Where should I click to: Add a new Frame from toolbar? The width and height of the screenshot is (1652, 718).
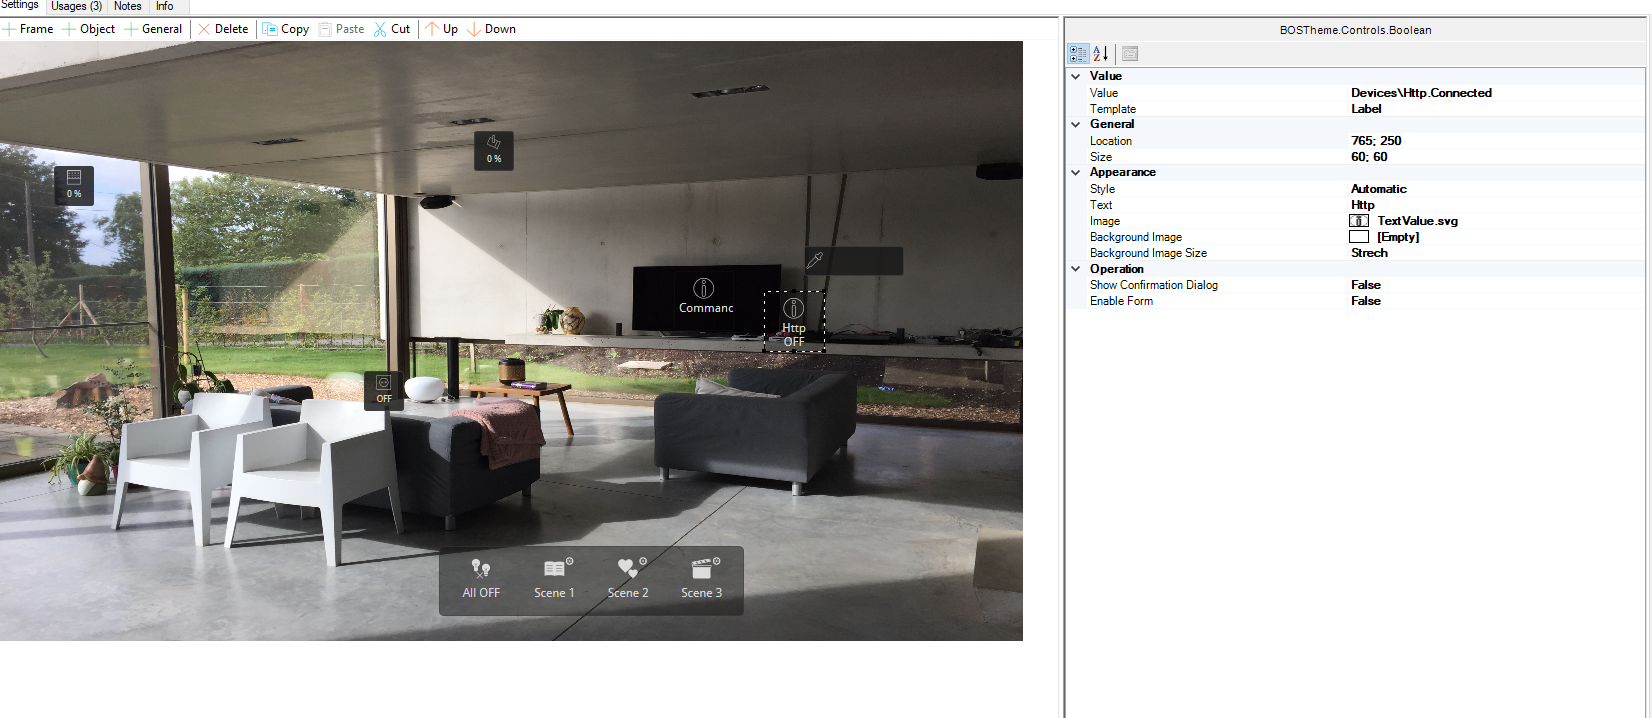point(28,29)
